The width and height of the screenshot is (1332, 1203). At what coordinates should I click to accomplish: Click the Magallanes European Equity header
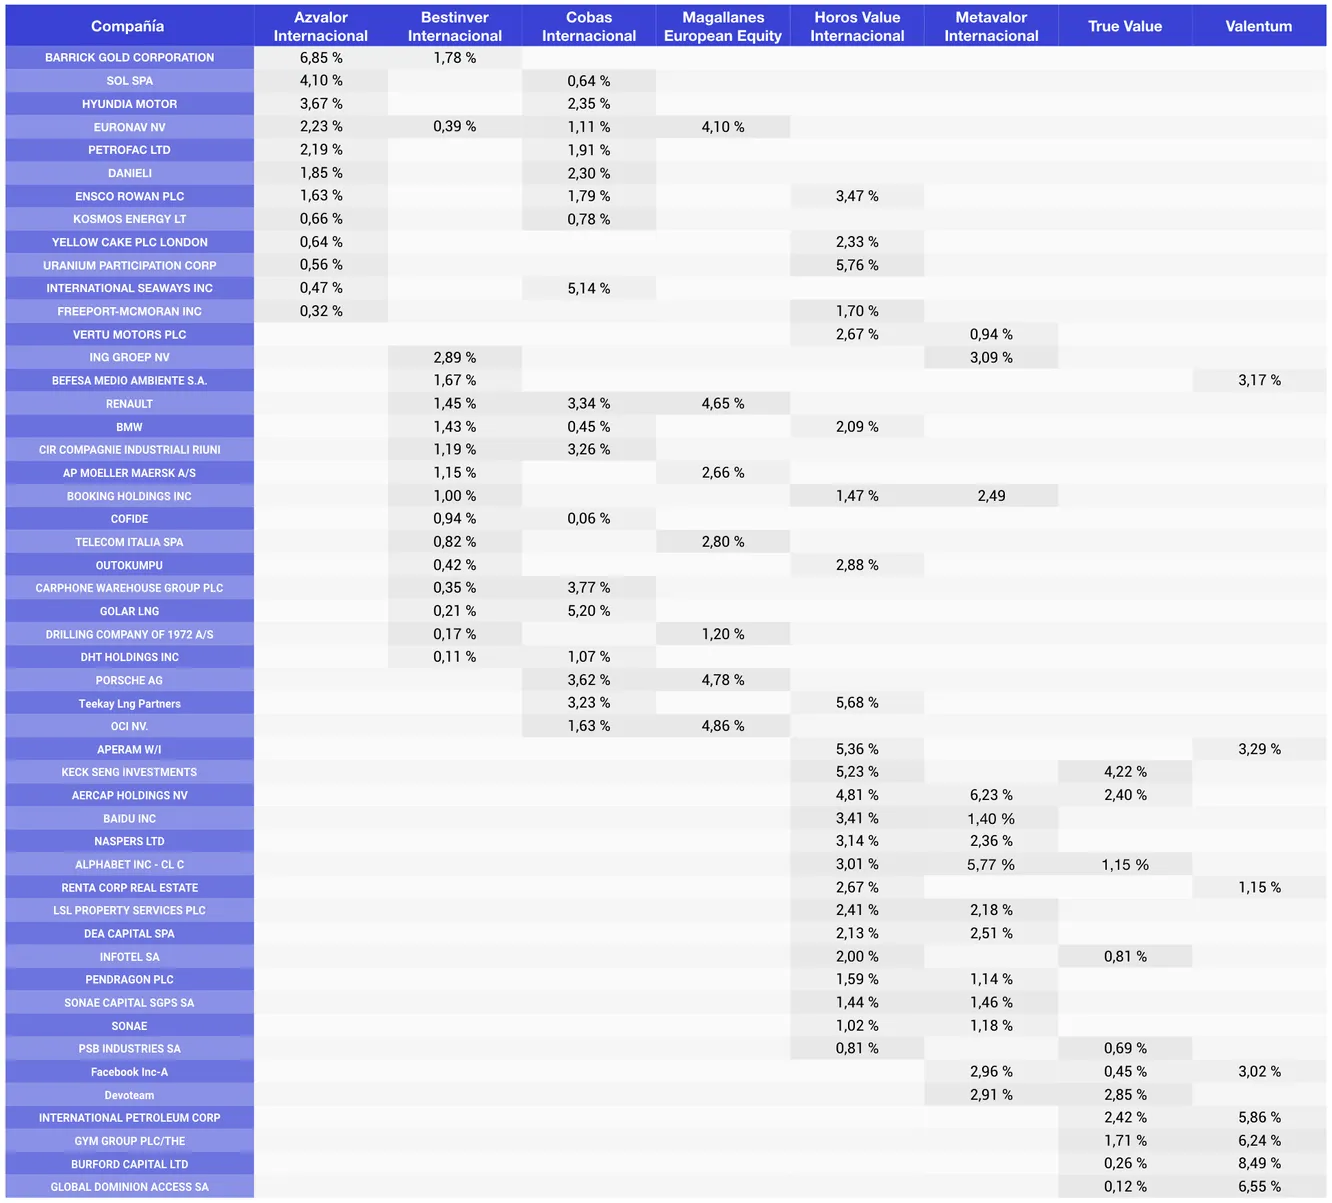coord(723,26)
